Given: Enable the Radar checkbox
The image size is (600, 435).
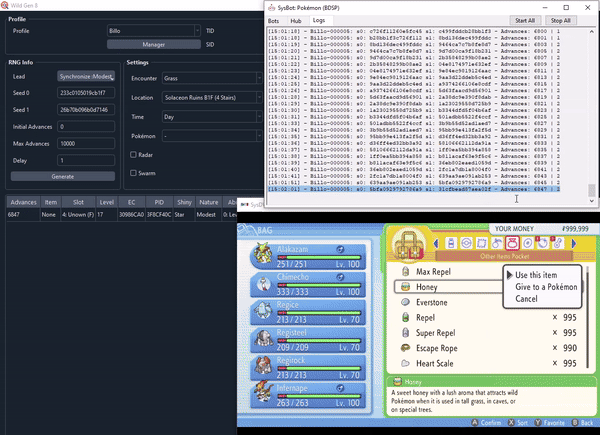Looking at the screenshot, I should (x=133, y=155).
